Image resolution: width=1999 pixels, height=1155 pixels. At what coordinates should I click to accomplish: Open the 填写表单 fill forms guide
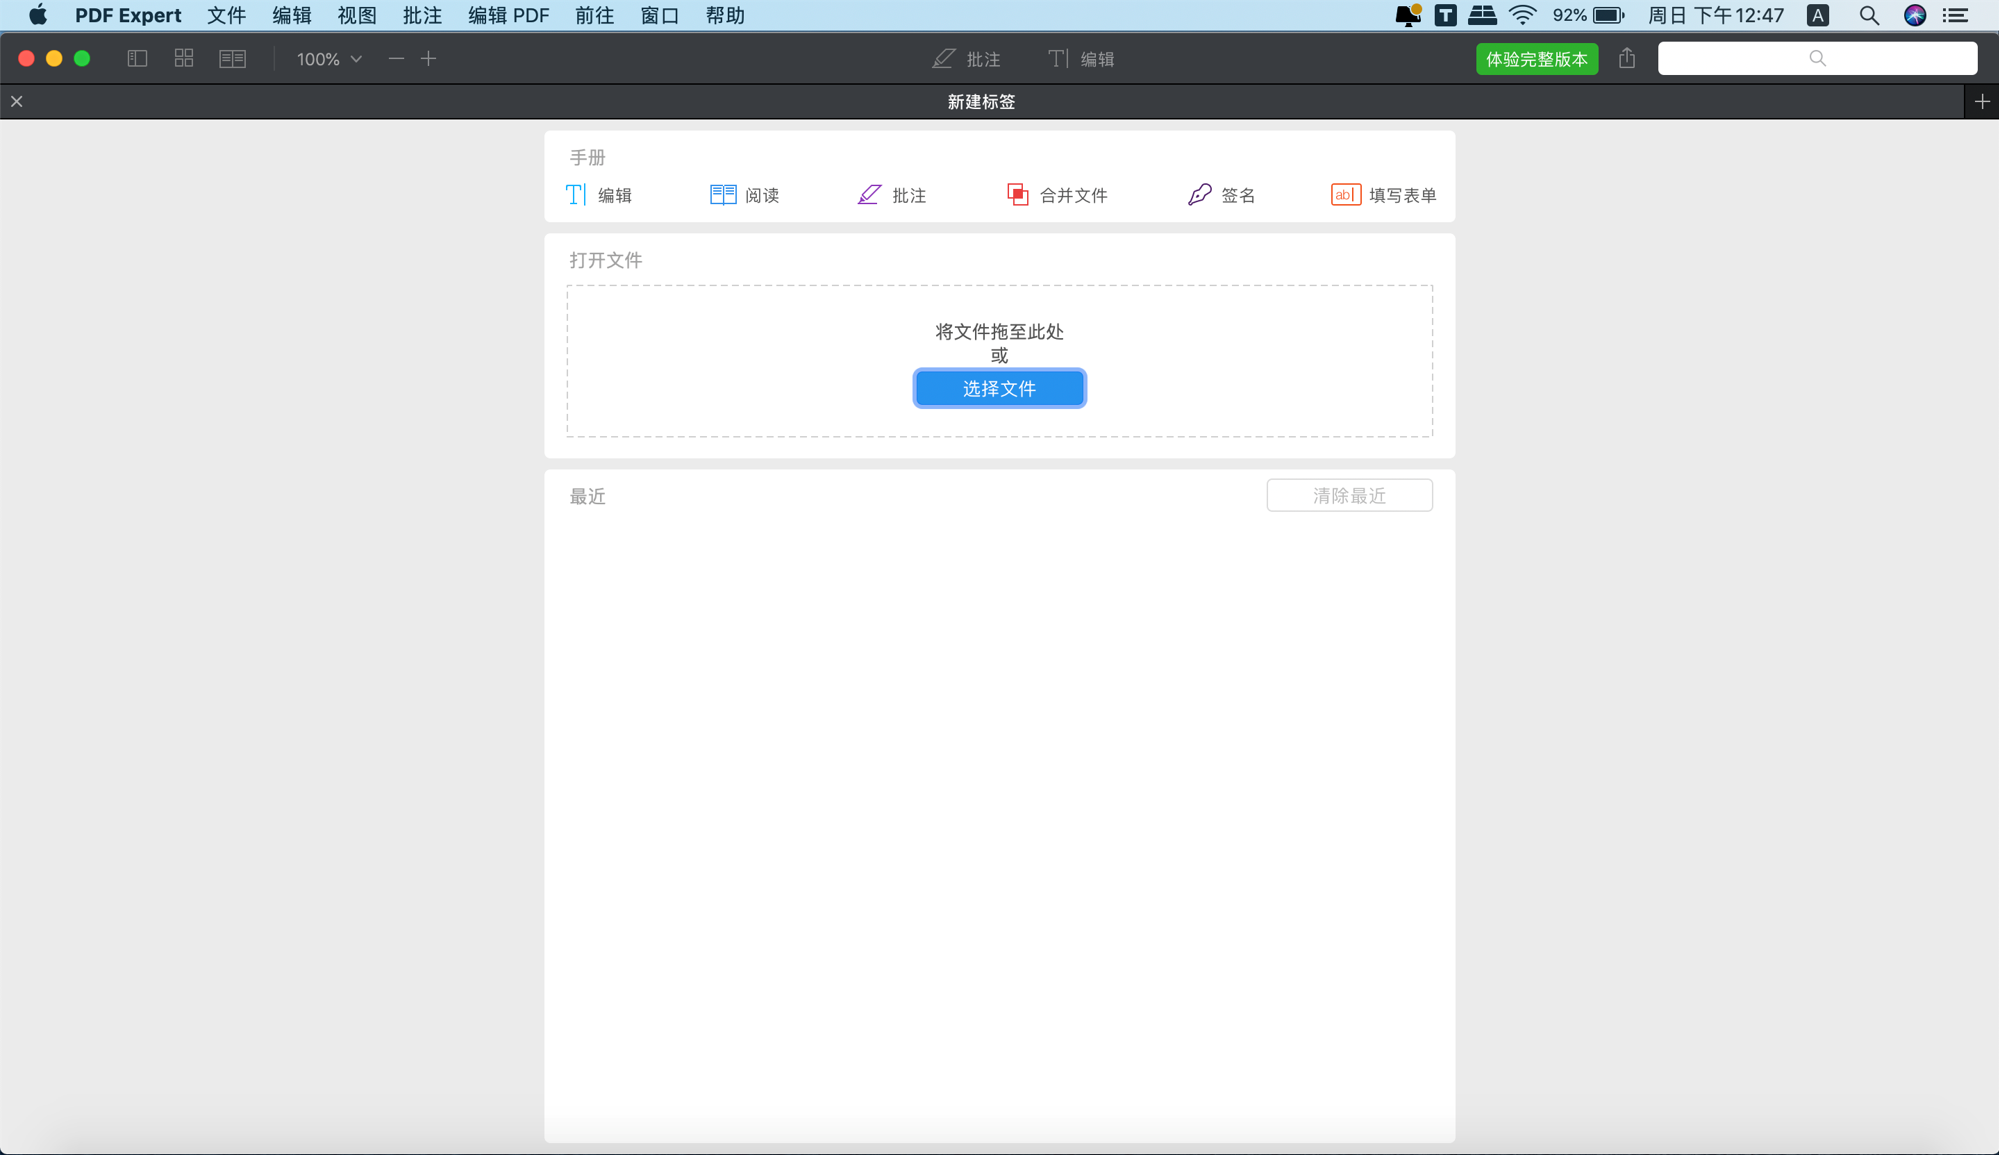click(1383, 195)
